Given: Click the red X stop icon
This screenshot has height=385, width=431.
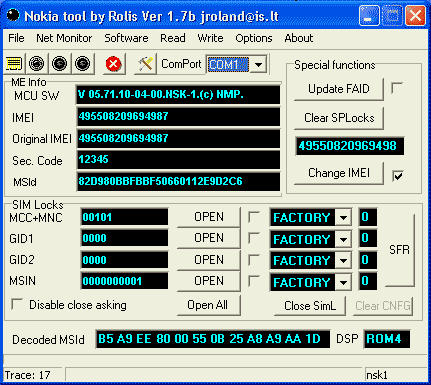Looking at the screenshot, I should [x=113, y=64].
